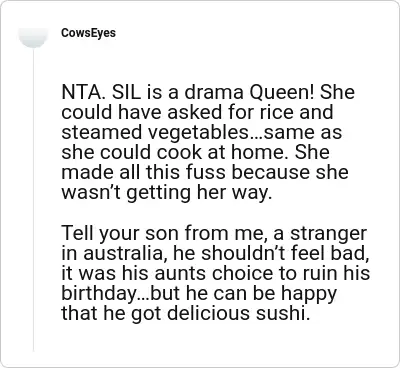This screenshot has height=368, width=400.
Task: Collapse the comment thread via vertical line
Action: coord(33,199)
